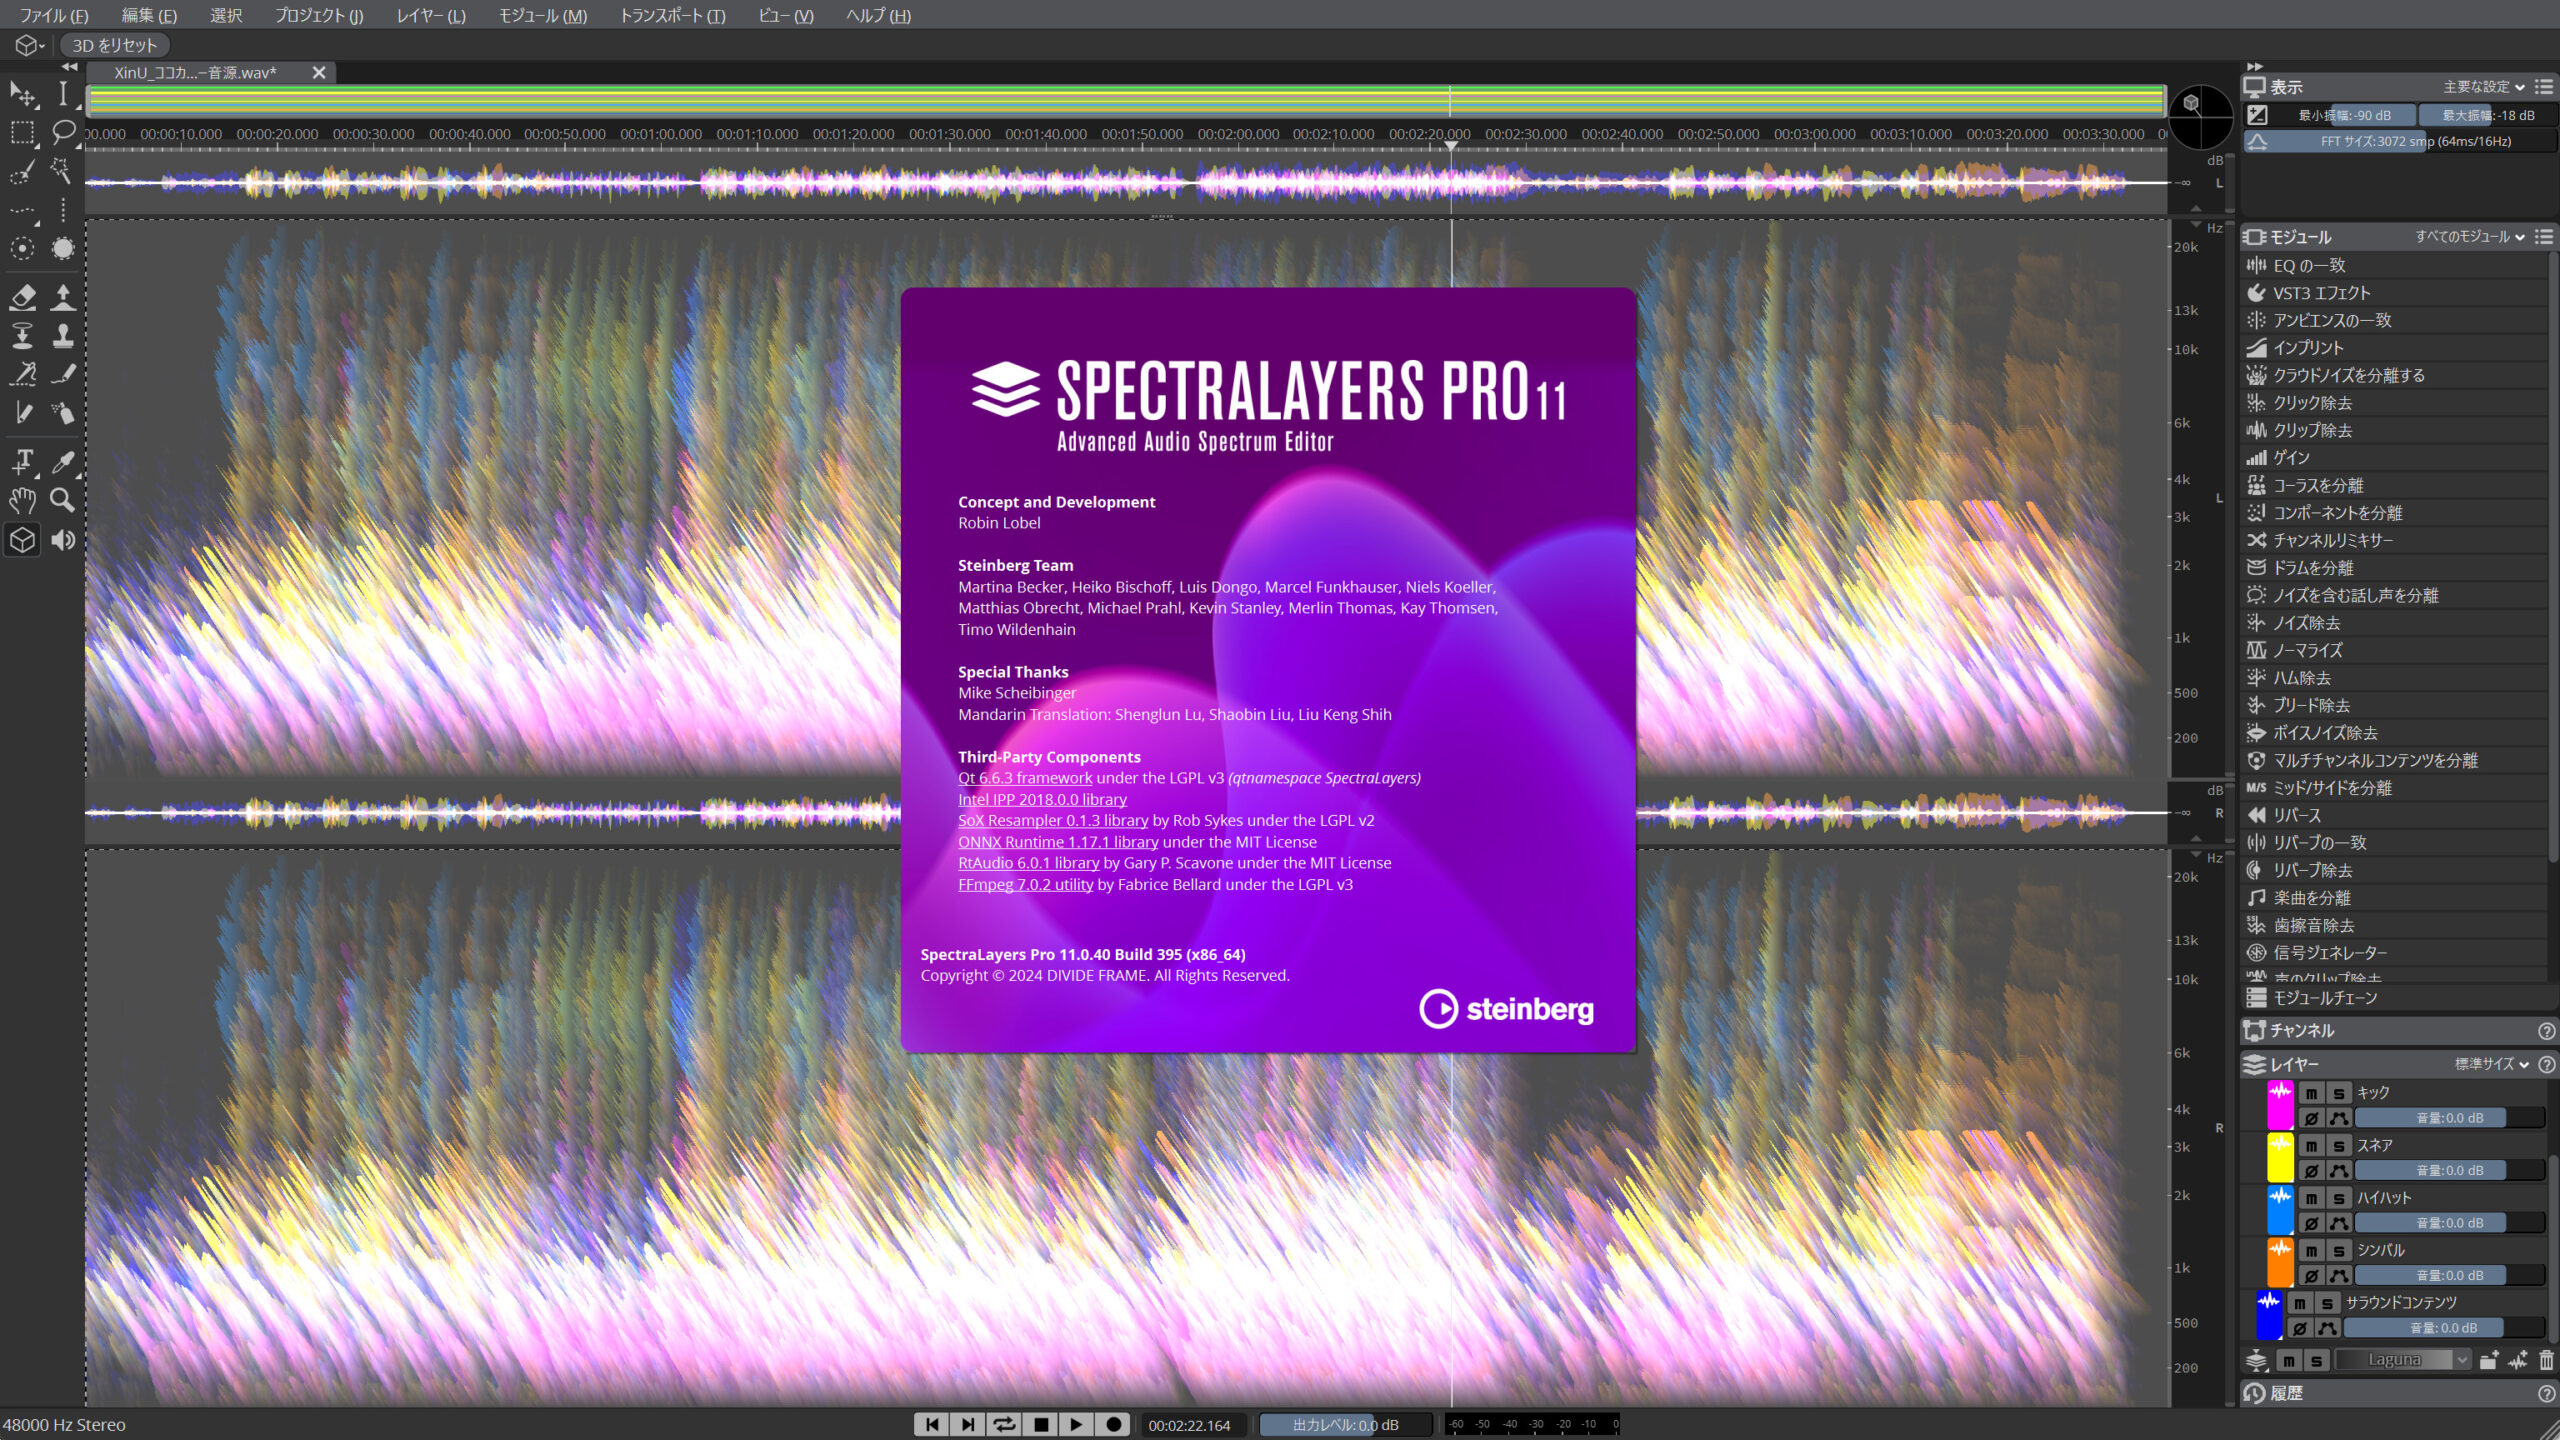Adjust the キック layer 音量 slider
This screenshot has width=2560, height=1440.
point(2449,1118)
